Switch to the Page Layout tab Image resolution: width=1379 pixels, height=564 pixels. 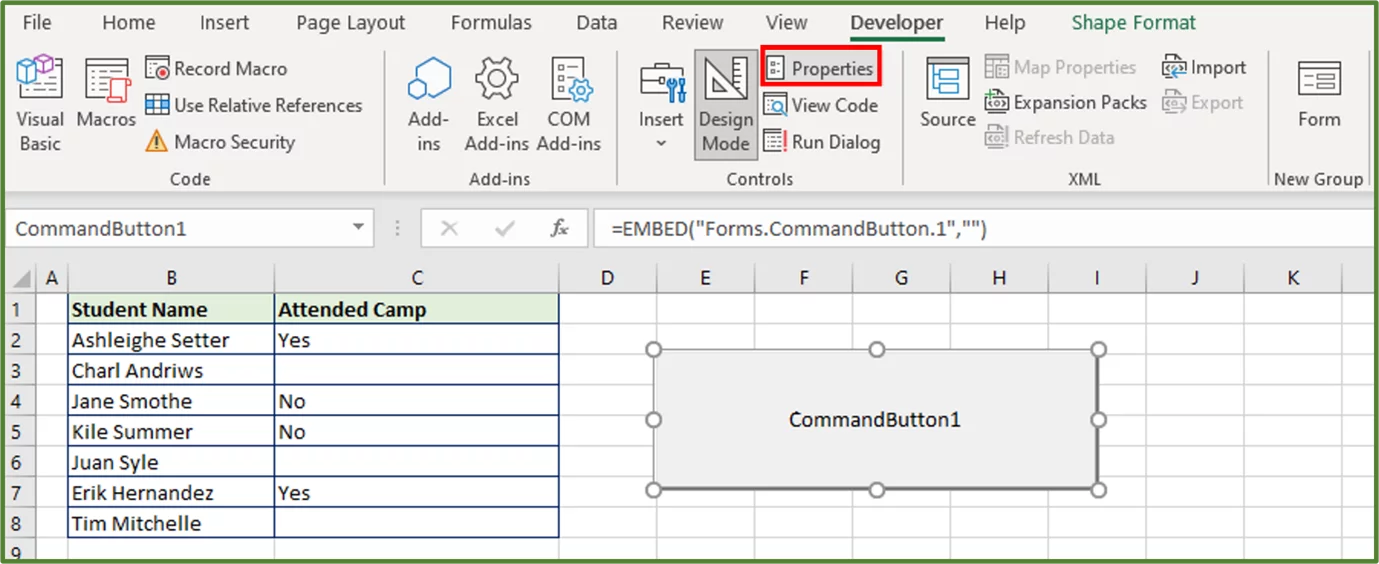pyautogui.click(x=351, y=22)
